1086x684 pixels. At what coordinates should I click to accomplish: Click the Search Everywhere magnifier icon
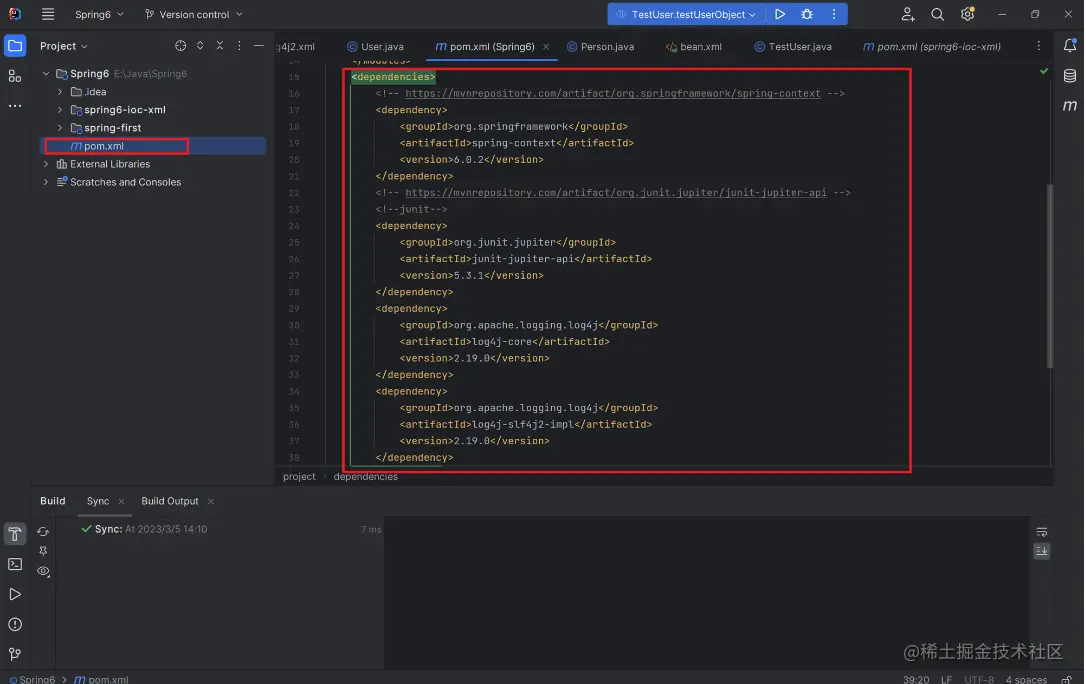tap(937, 14)
